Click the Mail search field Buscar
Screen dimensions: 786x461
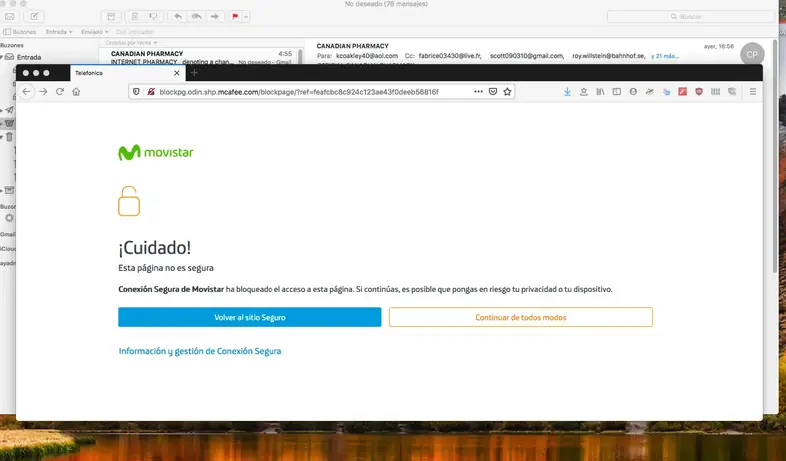coord(691,17)
